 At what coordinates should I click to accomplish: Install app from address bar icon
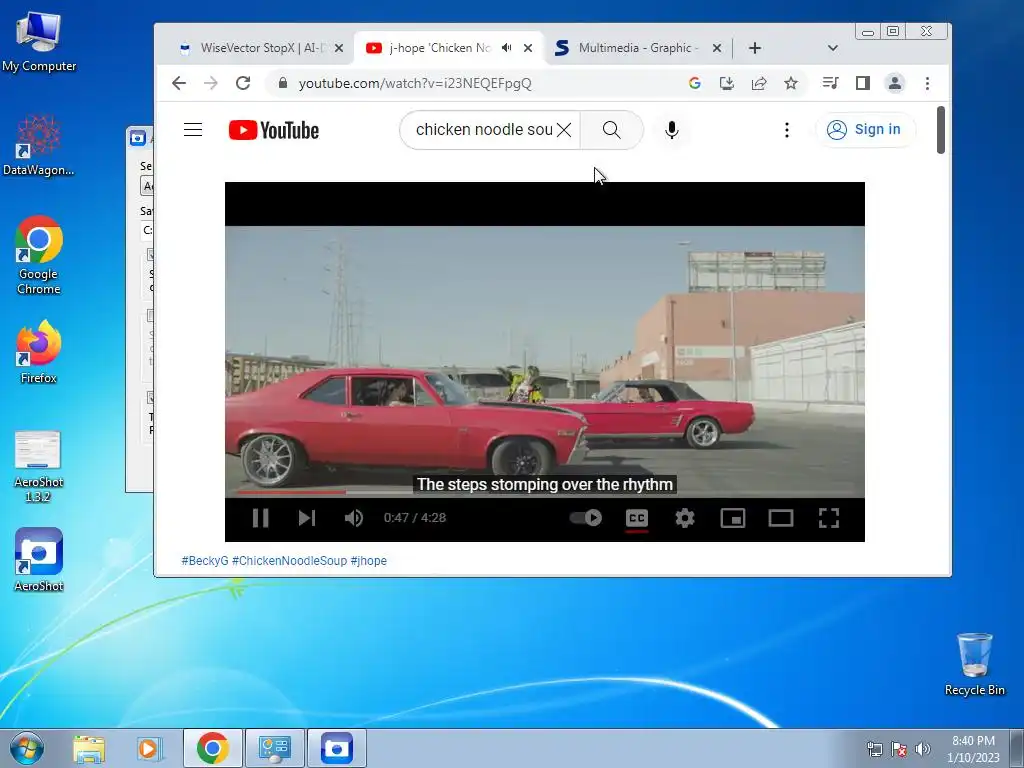click(726, 83)
